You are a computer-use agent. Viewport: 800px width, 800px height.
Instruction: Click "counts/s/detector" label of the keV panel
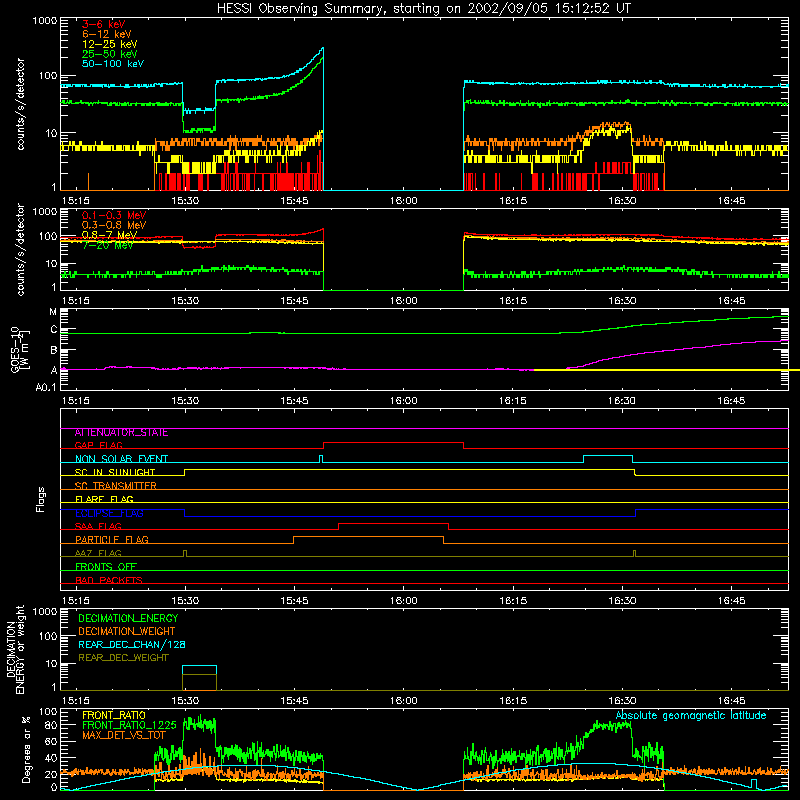20,104
